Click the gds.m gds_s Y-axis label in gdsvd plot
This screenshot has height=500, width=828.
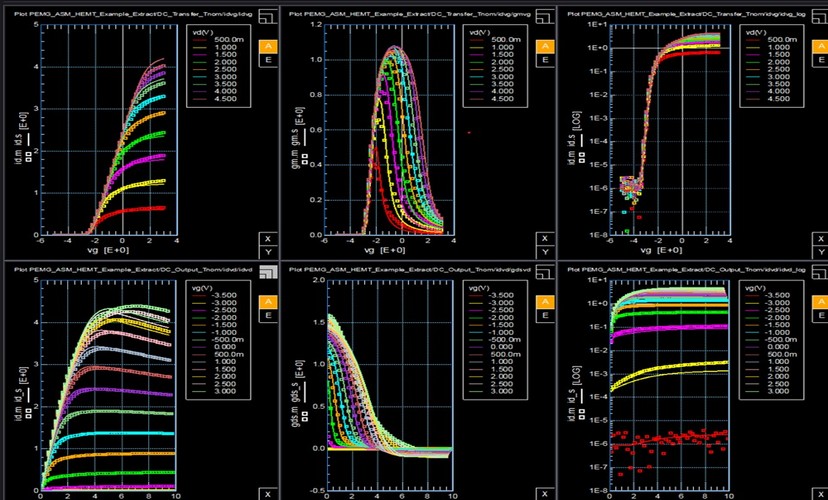coord(297,394)
